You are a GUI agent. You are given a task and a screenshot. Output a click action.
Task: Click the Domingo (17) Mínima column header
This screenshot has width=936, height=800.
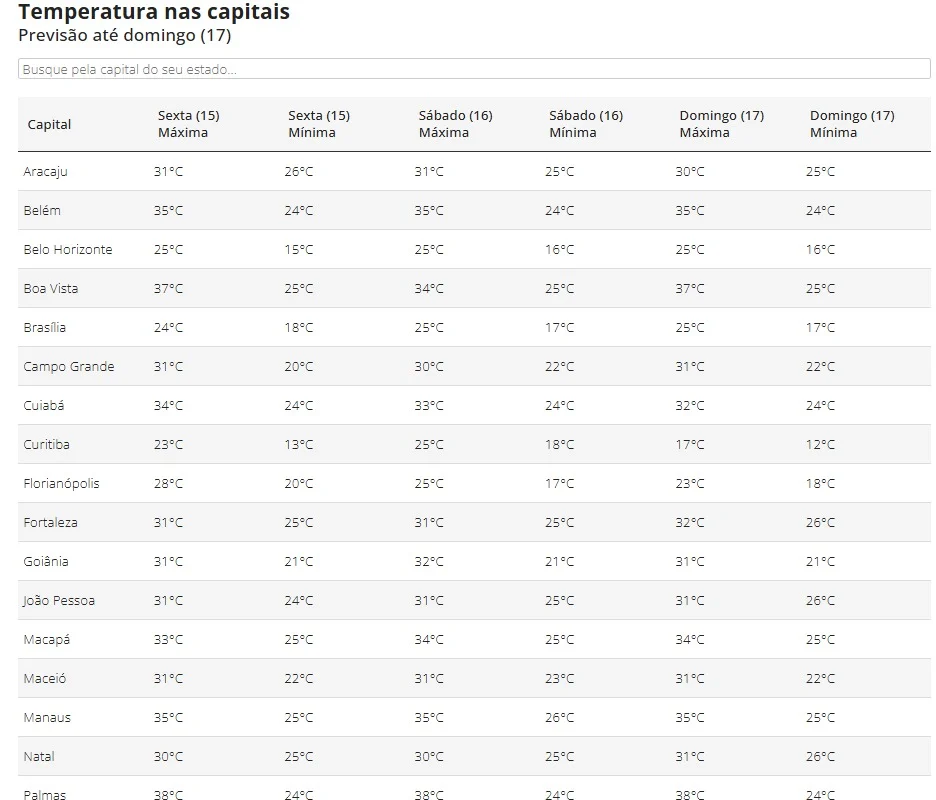852,124
